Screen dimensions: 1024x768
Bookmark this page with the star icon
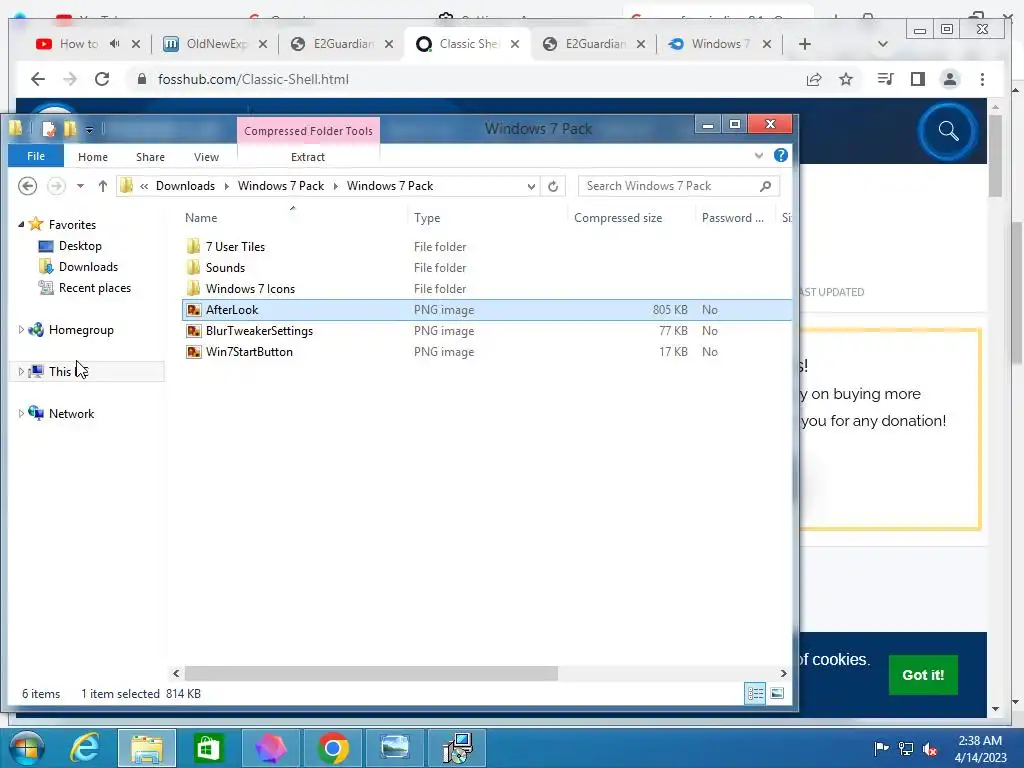point(846,79)
